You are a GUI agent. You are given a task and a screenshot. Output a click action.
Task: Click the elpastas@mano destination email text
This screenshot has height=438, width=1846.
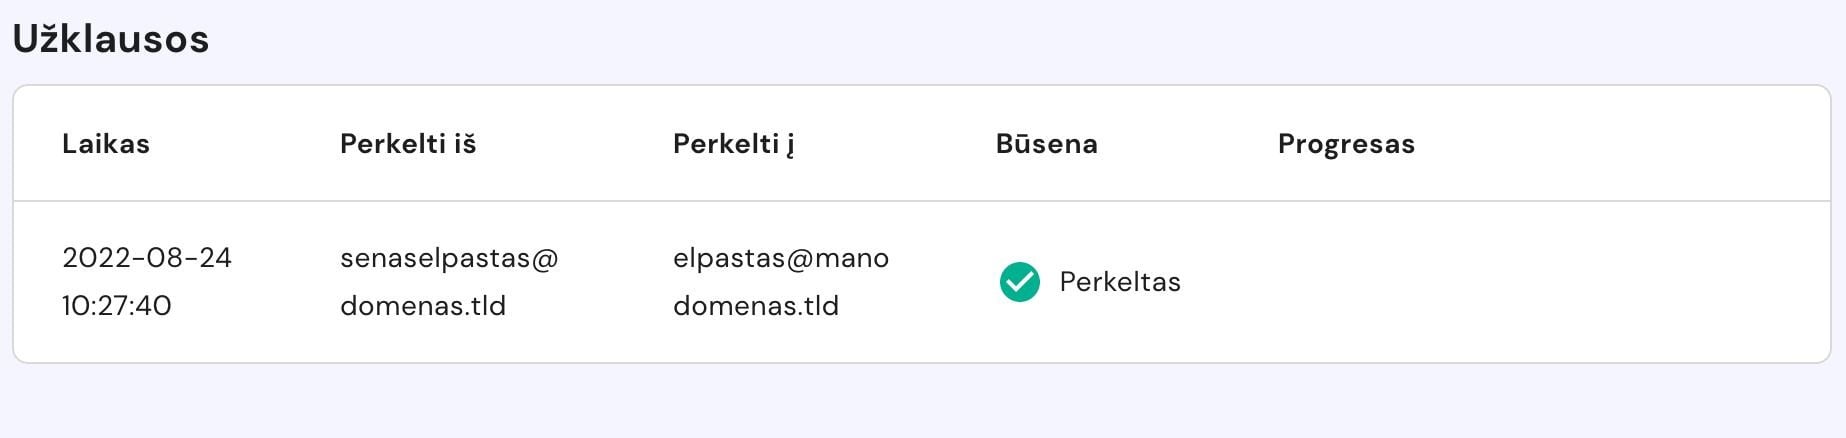(781, 258)
